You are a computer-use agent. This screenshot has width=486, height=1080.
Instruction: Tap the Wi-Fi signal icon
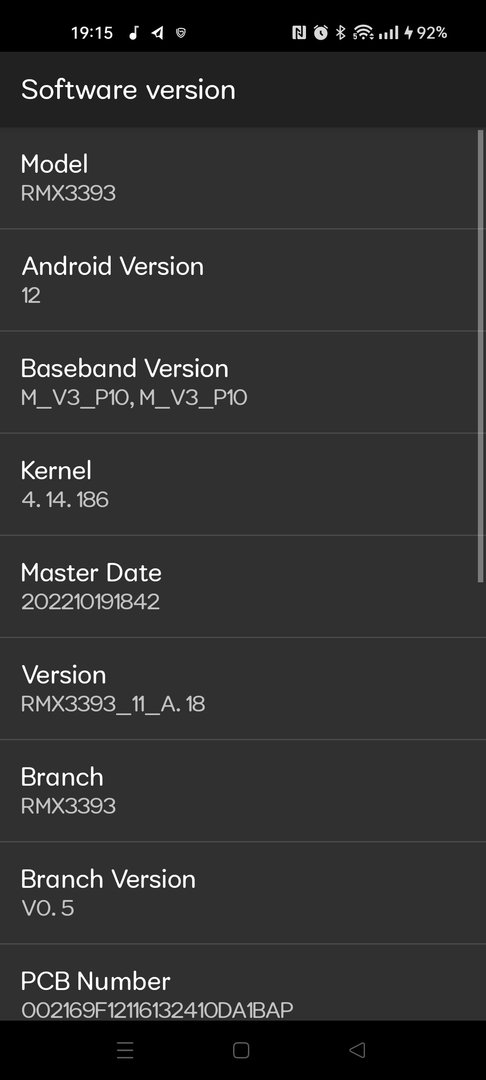click(x=363, y=32)
